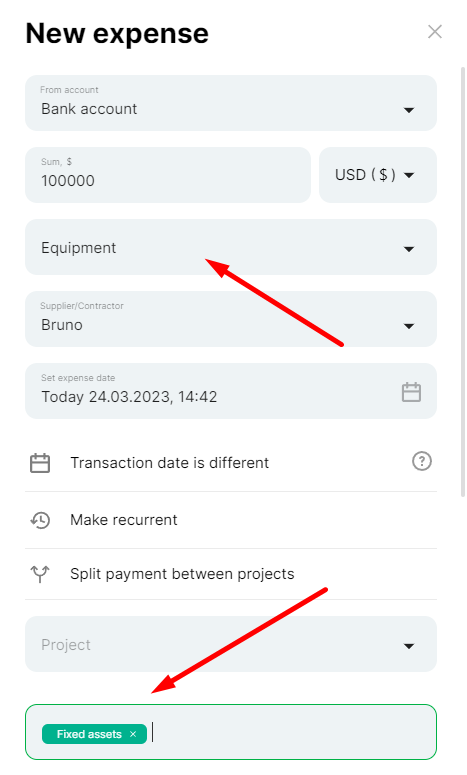Viewport: 467px width, 775px height.
Task: Click the split payment fork icon
Action: point(40,573)
